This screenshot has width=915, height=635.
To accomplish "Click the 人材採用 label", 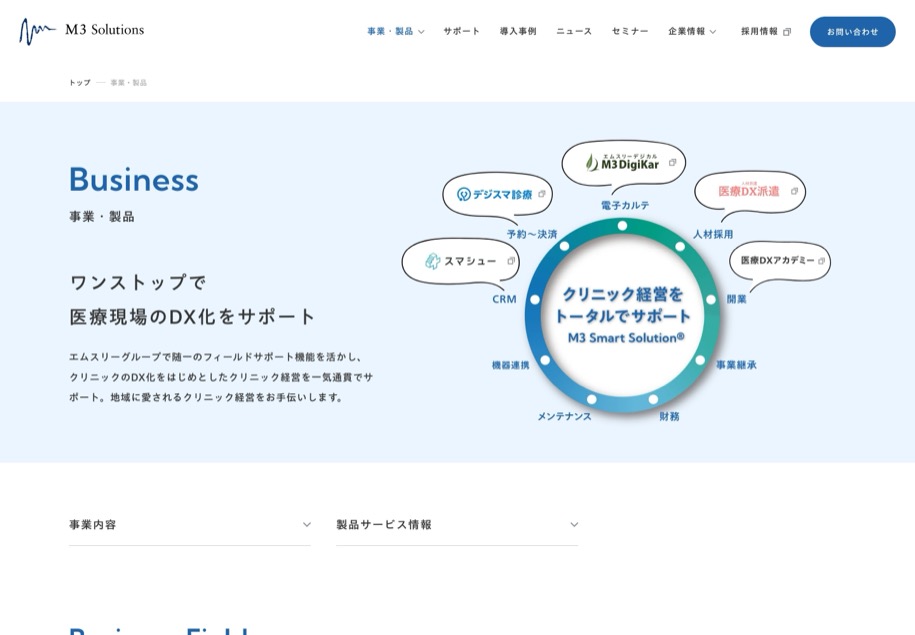I will [713, 234].
